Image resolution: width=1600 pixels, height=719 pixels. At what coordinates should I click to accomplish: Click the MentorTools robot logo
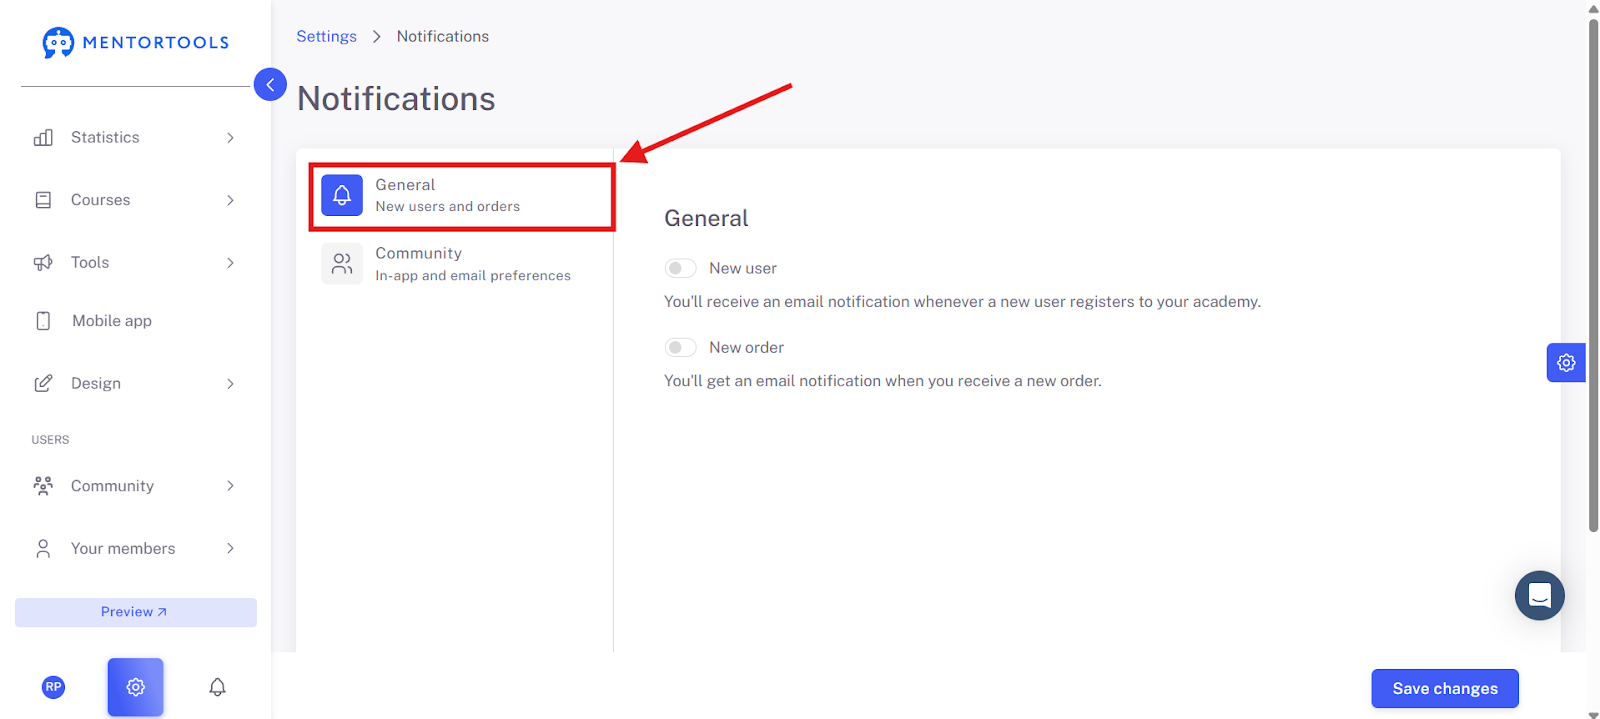pos(58,42)
